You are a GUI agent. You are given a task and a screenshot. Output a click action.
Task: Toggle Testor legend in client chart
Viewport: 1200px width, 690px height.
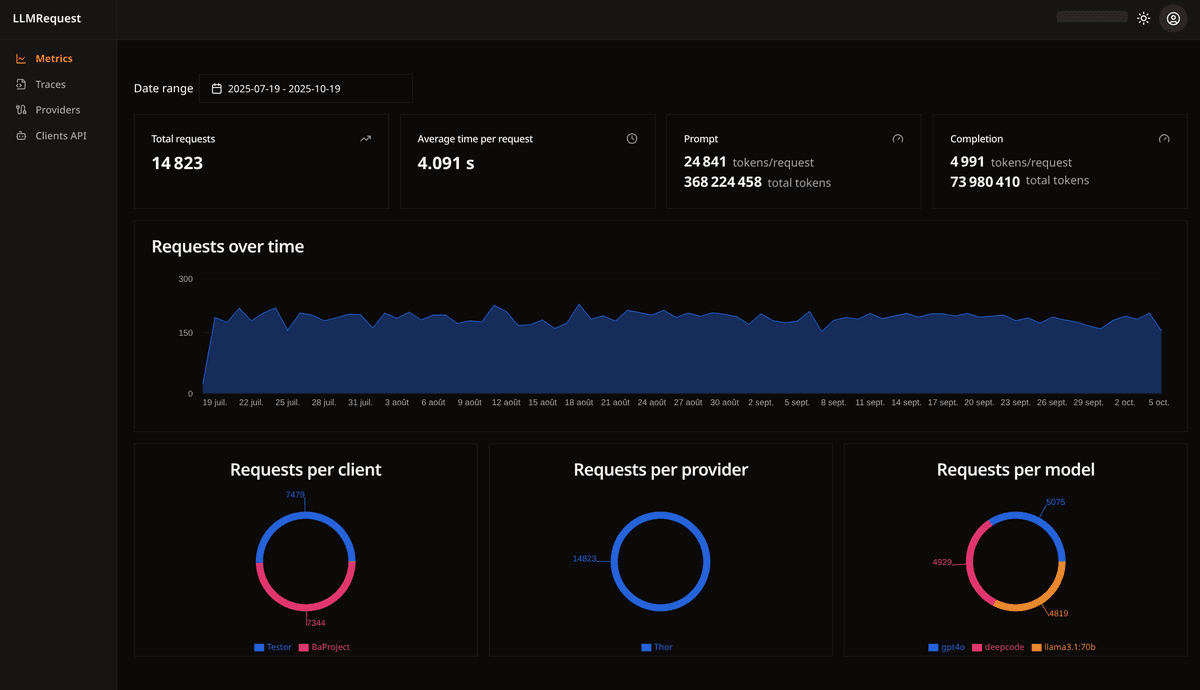click(x=273, y=647)
